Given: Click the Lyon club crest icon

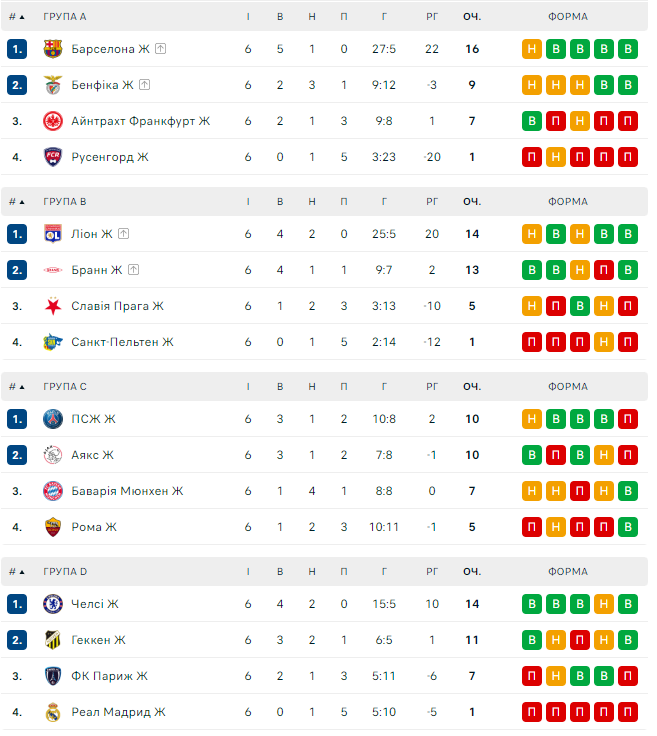Looking at the screenshot, I should 53,234.
